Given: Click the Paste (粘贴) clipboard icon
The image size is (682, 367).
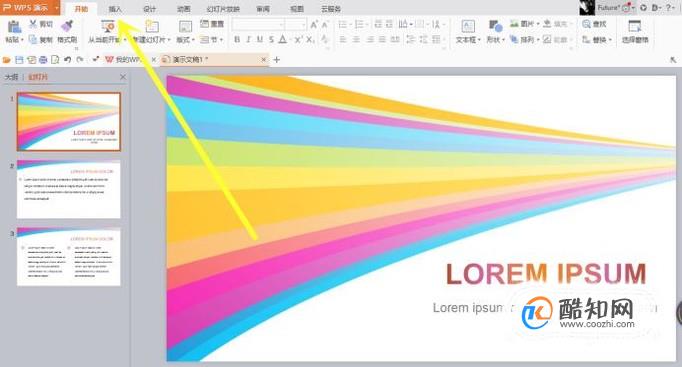Looking at the screenshot, I should (14, 27).
